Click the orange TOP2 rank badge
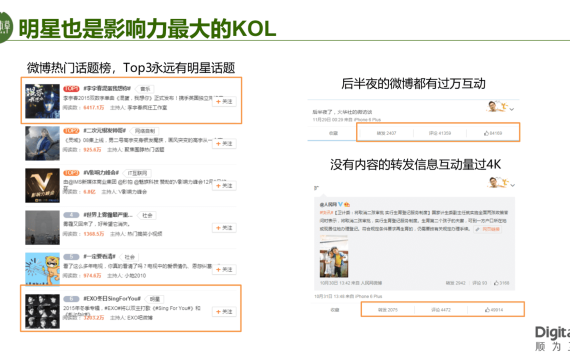The image size is (570, 360). click(x=71, y=131)
